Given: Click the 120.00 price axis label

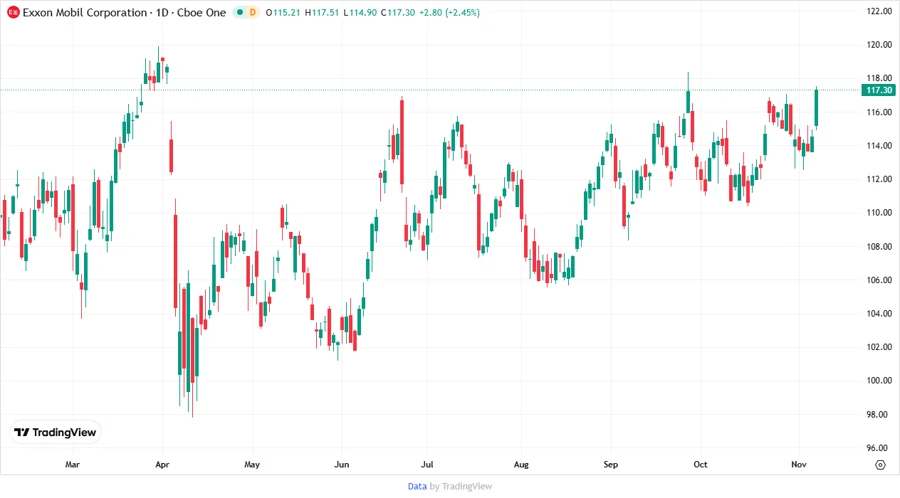Looking at the screenshot, I should click(879, 45).
